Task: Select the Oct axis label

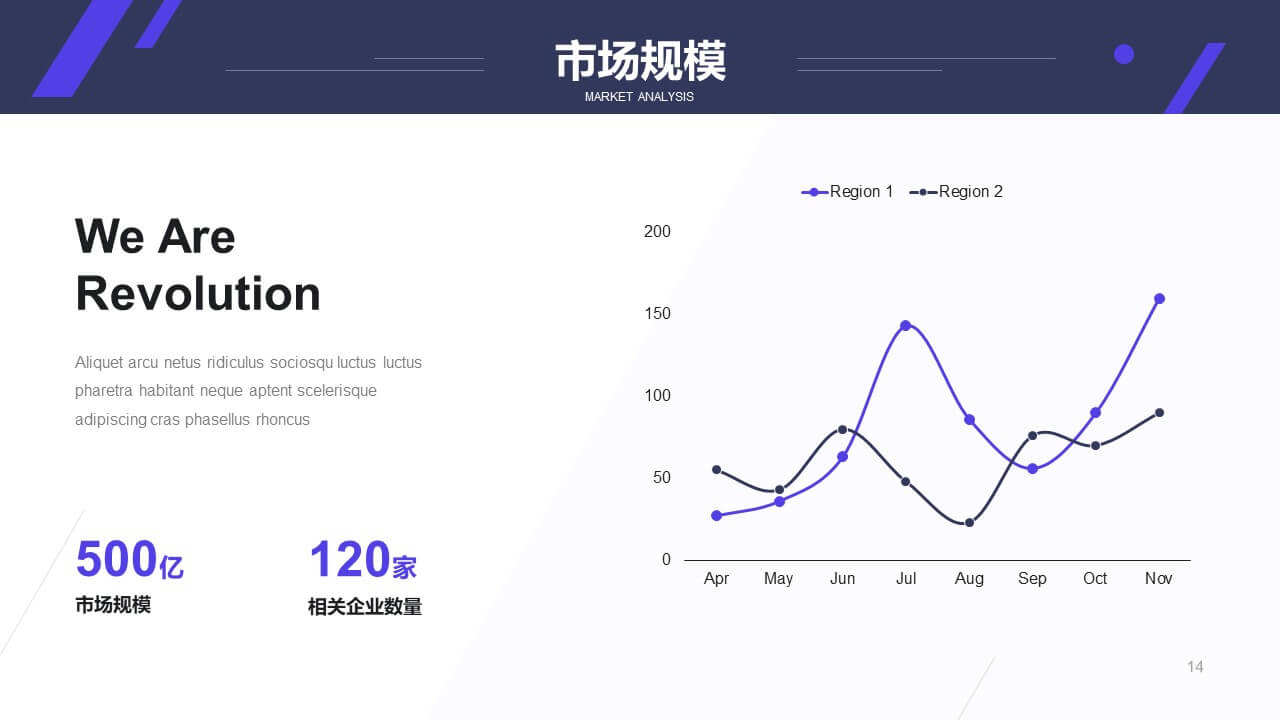Action: (x=1095, y=579)
